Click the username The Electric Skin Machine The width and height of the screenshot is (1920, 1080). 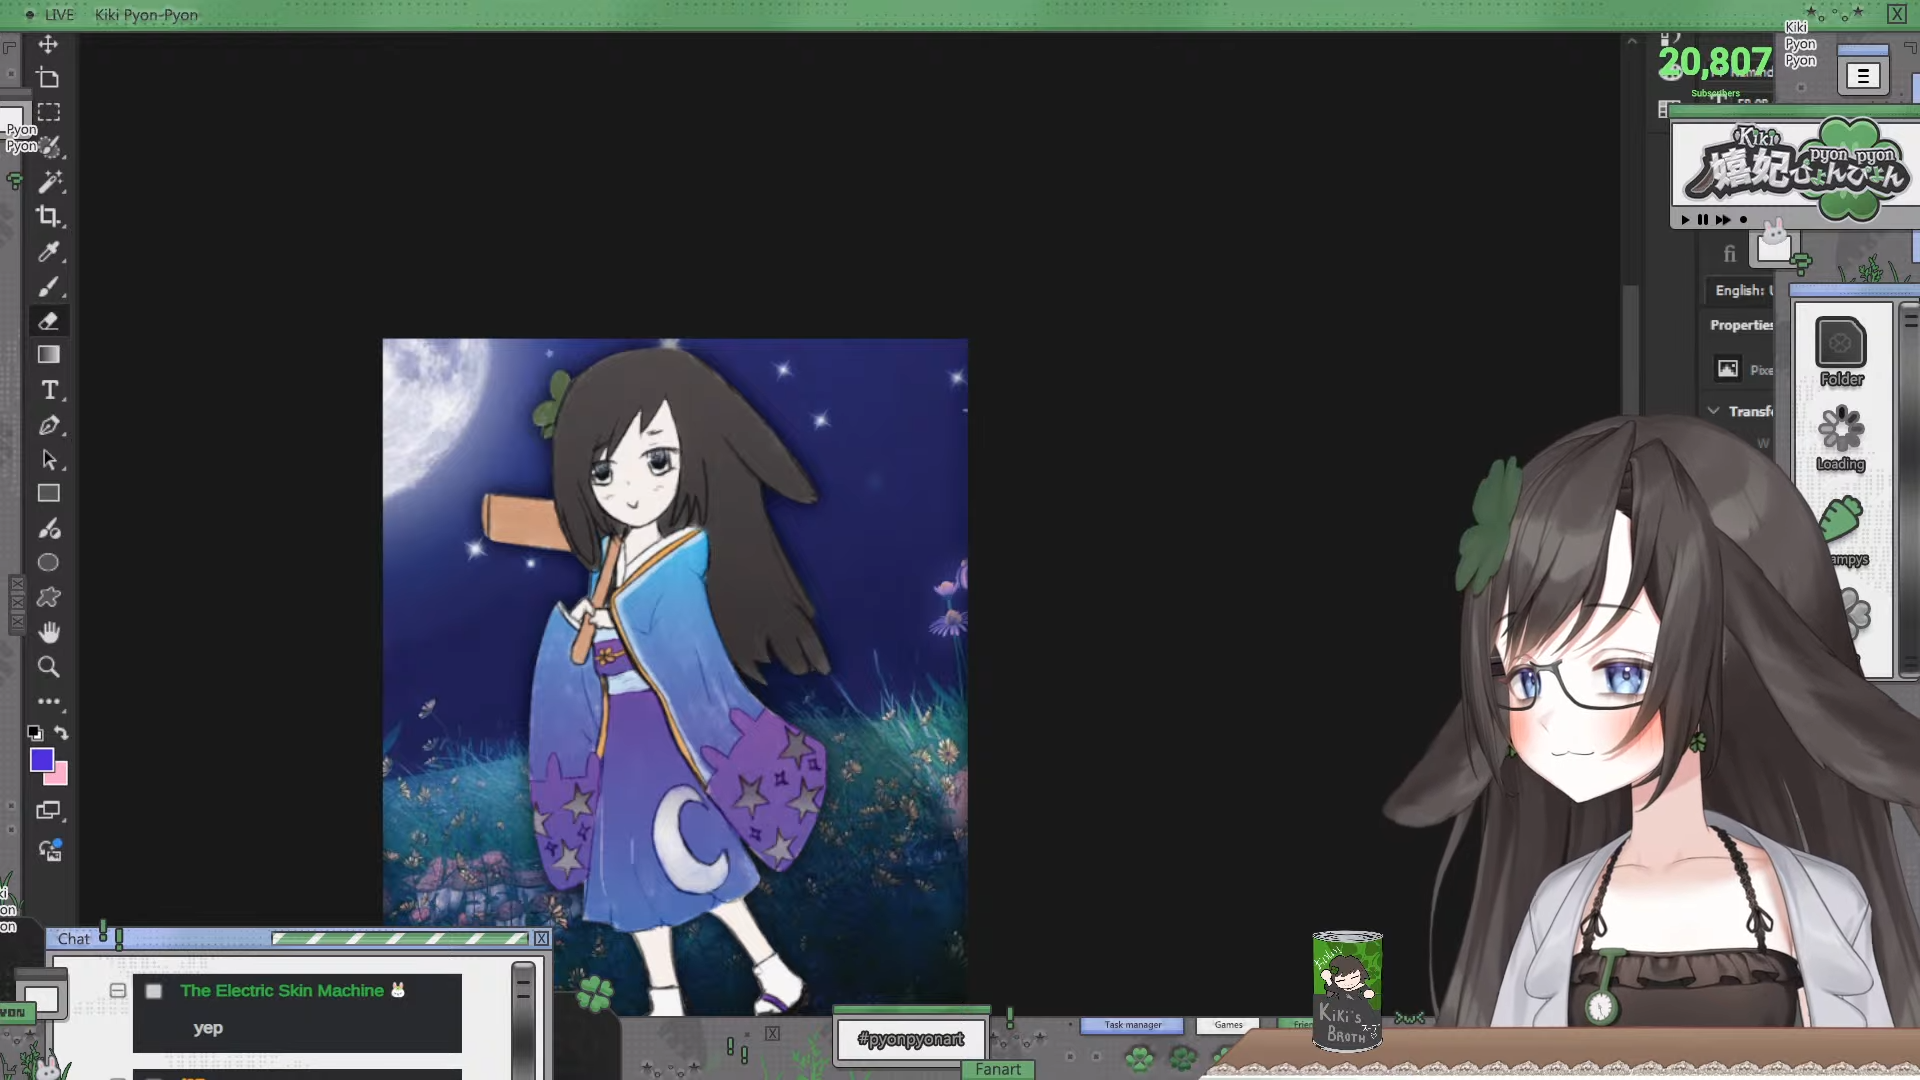(x=282, y=990)
